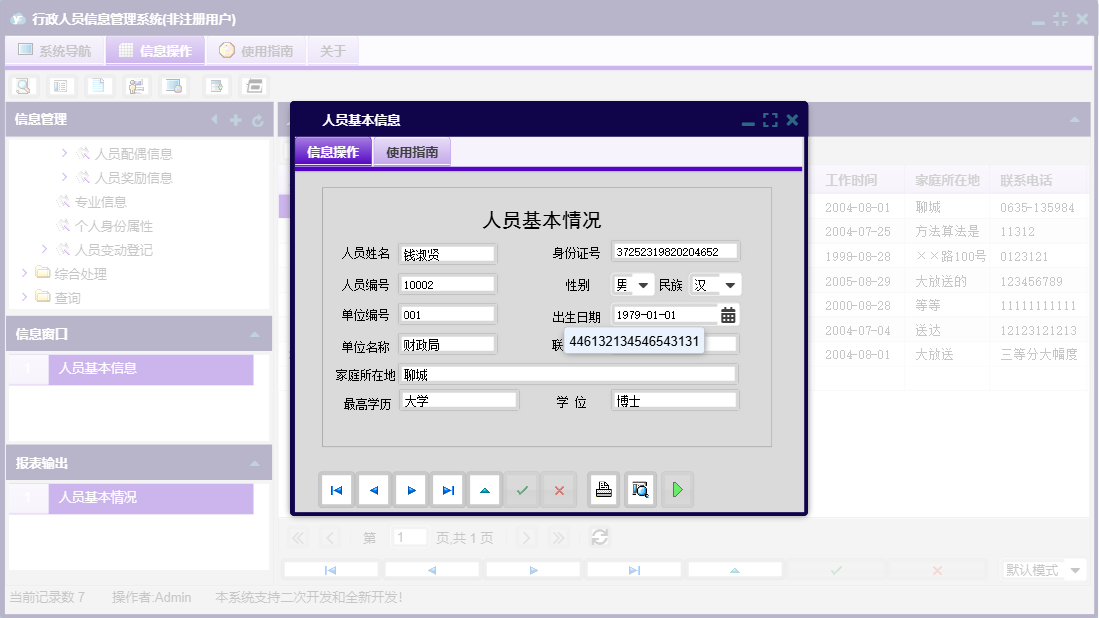Open print preview in the 人员基本信息 dialog
This screenshot has height=618, width=1099.
[x=640, y=489]
